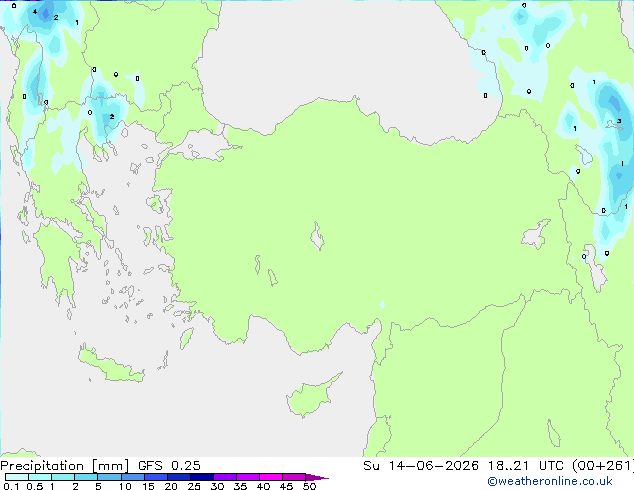Image resolution: width=634 pixels, height=490 pixels.
Task: Click the '18..21 UTC' time range text
Action: pyautogui.click(x=525, y=466)
